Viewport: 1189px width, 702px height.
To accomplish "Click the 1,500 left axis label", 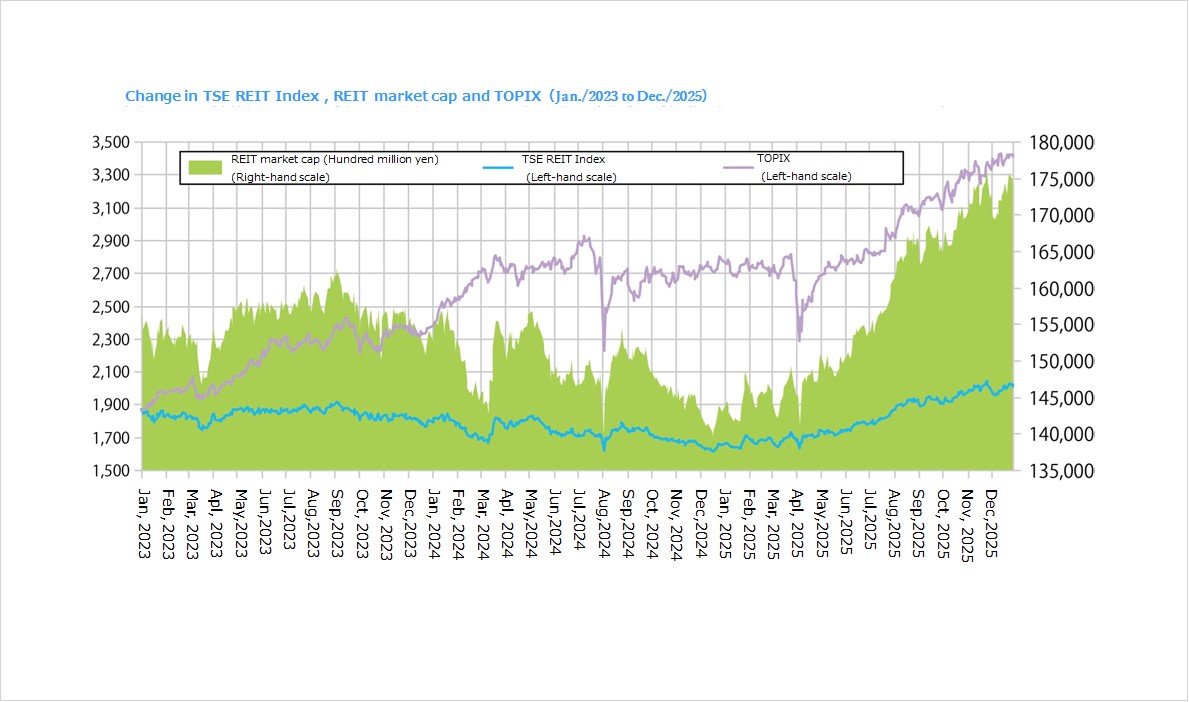I will pos(111,471).
